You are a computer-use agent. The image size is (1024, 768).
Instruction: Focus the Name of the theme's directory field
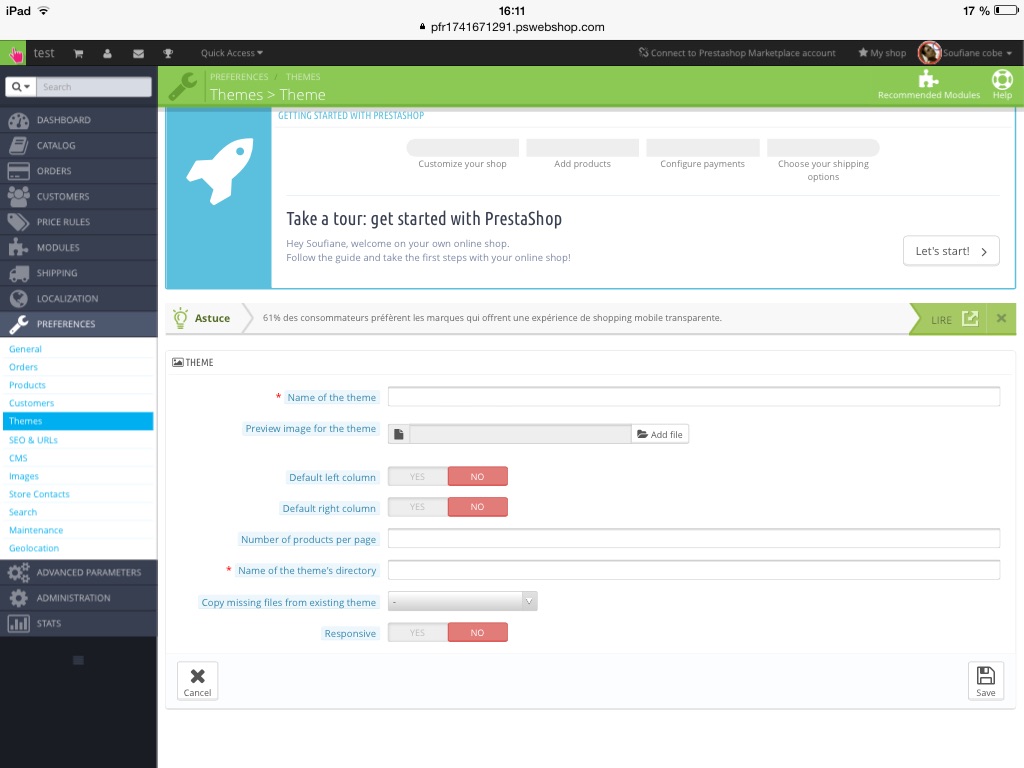[694, 570]
